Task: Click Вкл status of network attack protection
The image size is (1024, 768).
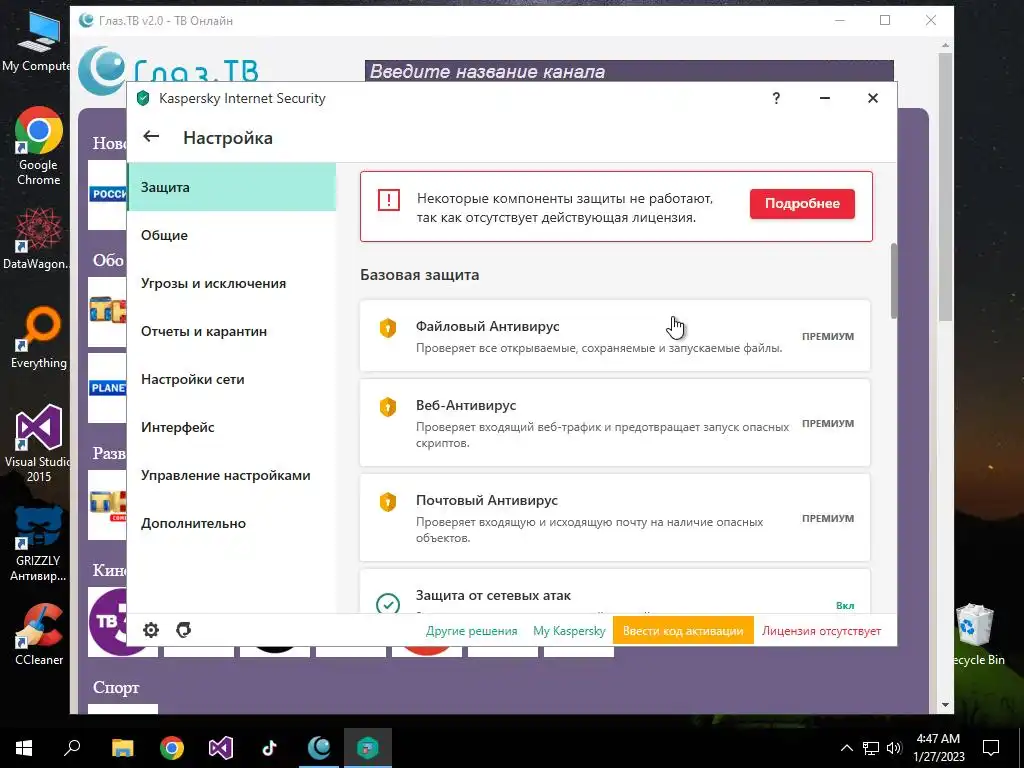Action: tap(845, 605)
